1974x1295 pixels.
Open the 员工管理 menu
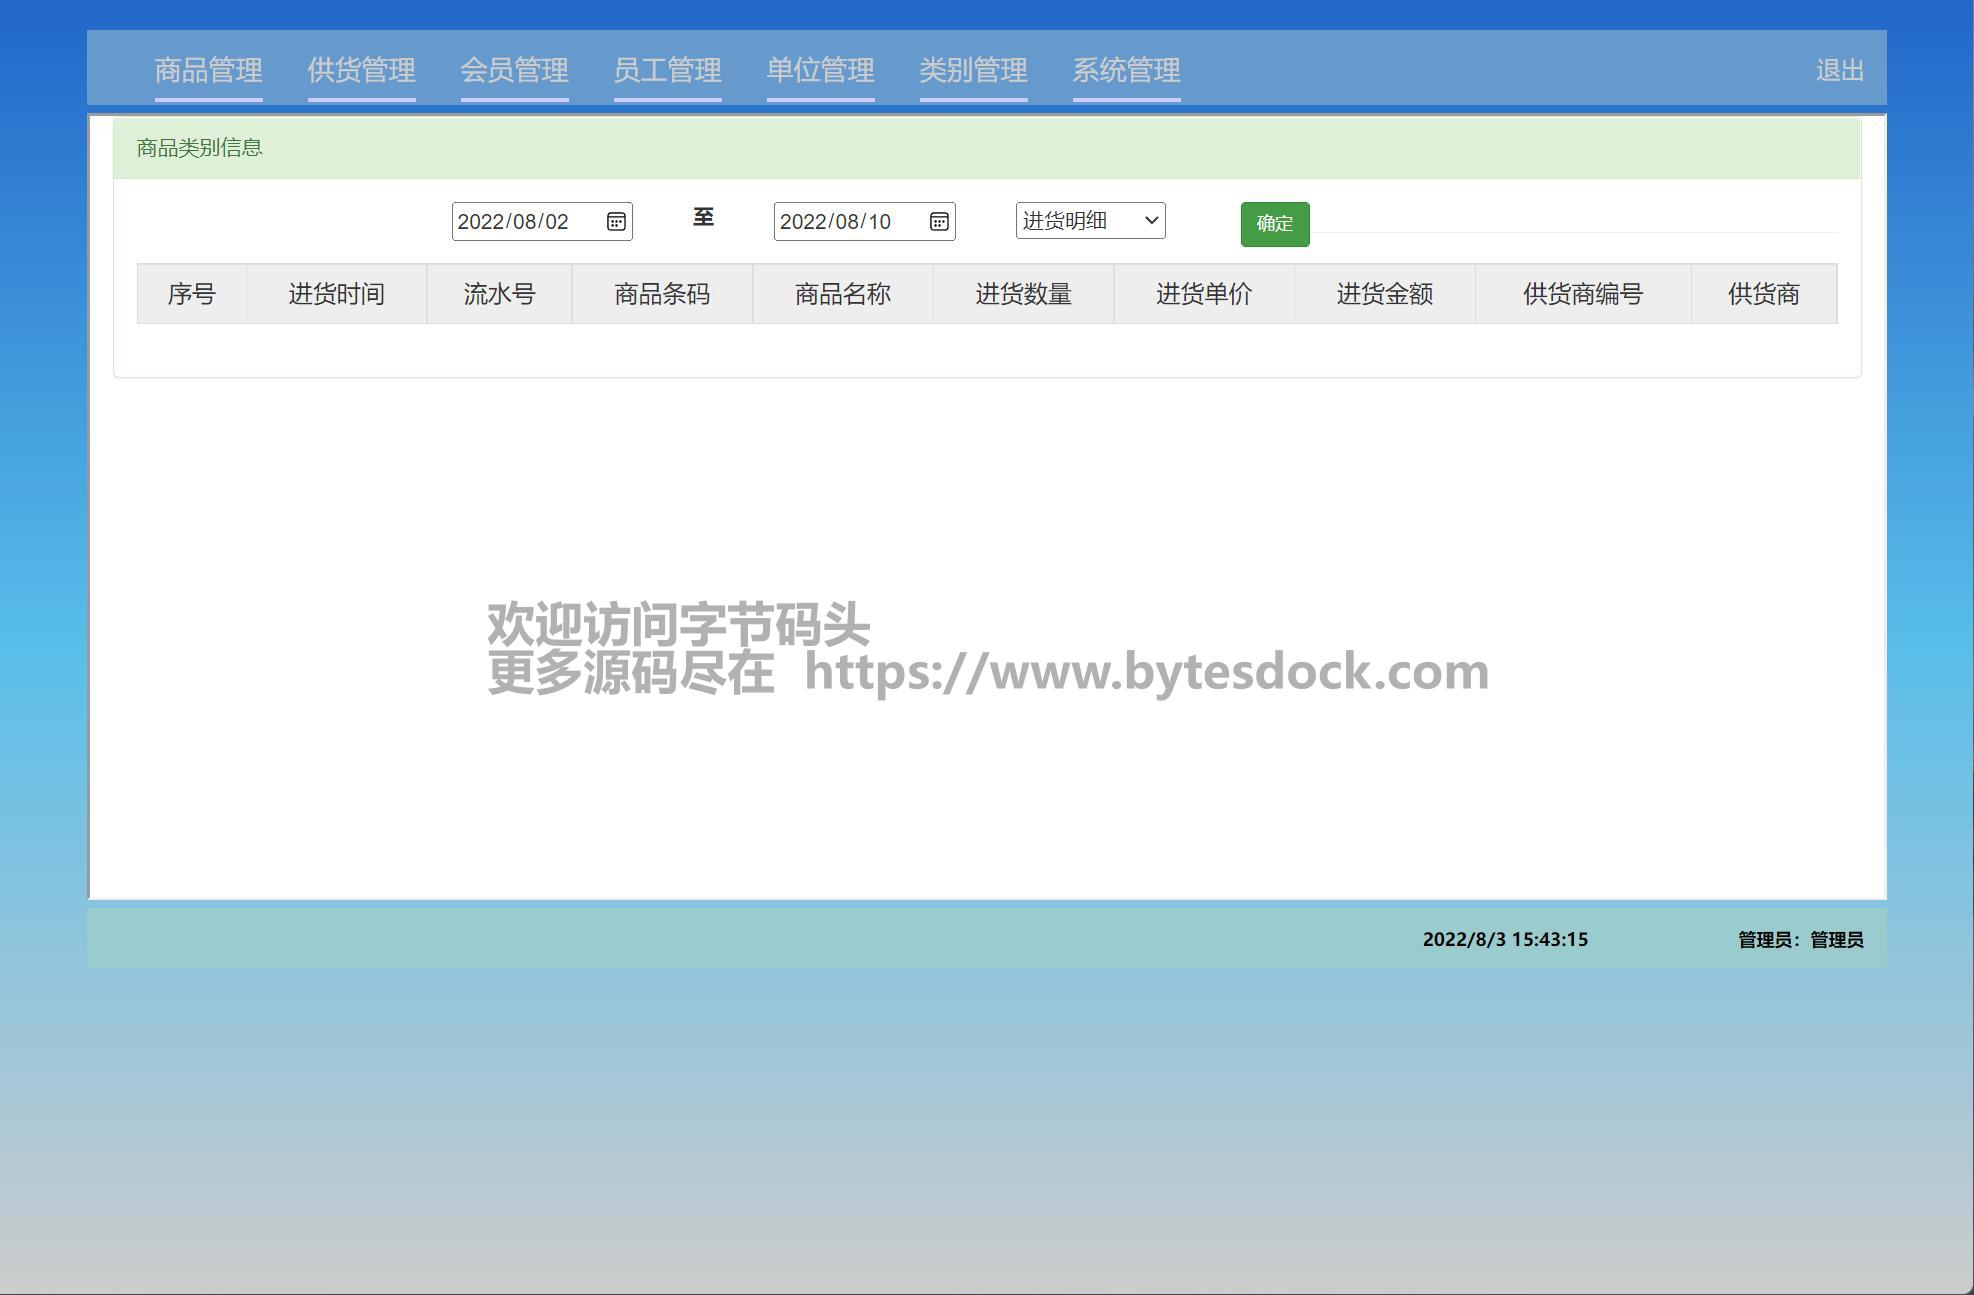coord(667,70)
